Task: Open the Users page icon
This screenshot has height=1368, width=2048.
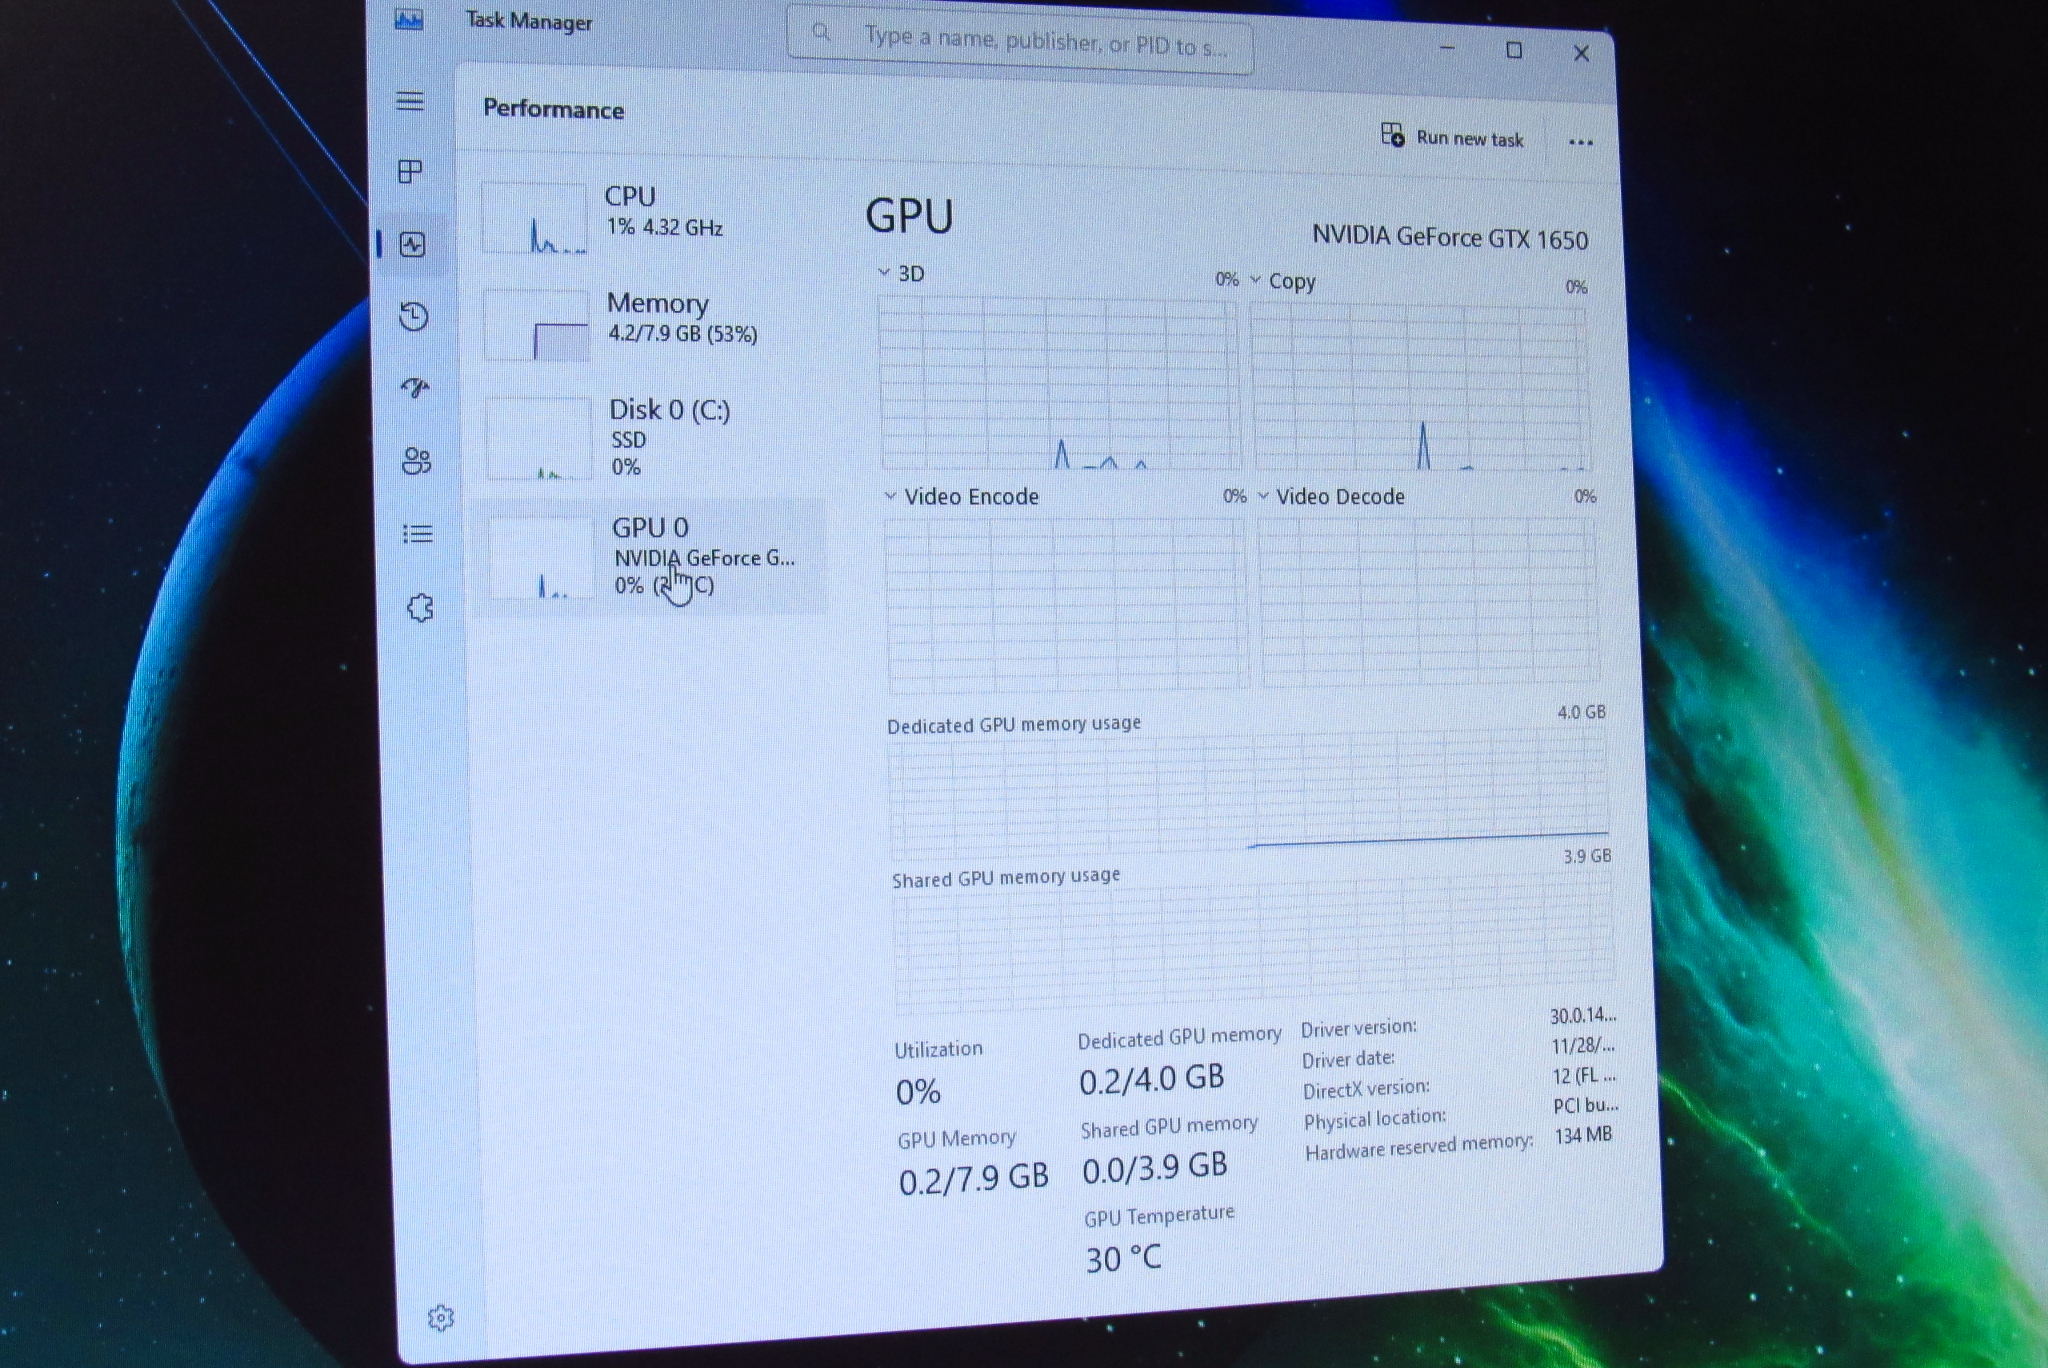Action: pyautogui.click(x=416, y=461)
